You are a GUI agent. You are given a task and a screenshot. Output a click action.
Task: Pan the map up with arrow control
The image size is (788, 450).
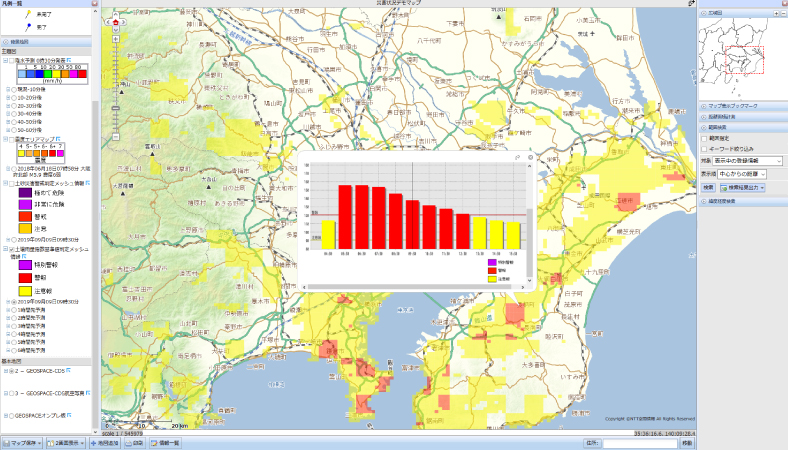coord(116,15)
